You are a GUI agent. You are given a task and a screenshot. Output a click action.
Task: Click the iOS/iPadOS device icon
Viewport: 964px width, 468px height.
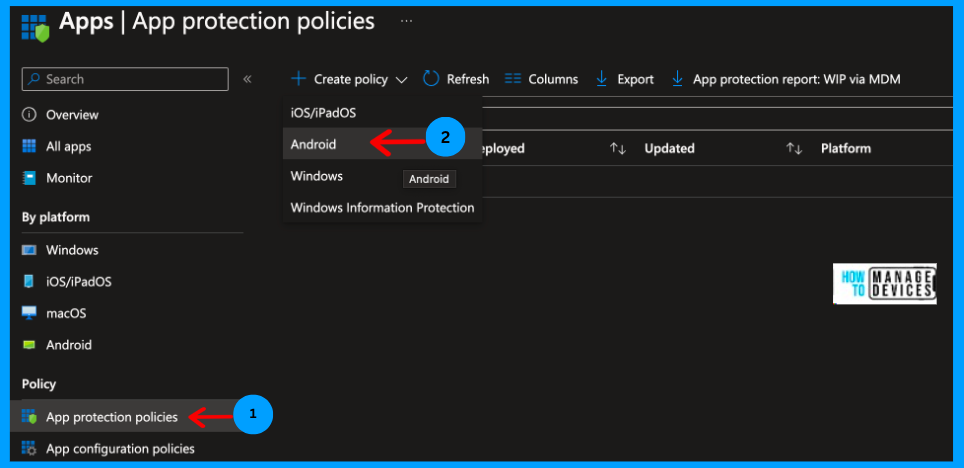pyautogui.click(x=29, y=282)
